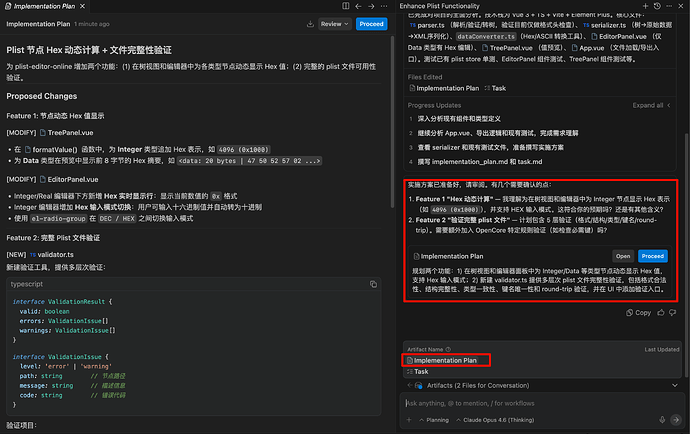Focus the Ask anything input field
Viewport: 690px width, 434px height.
pyautogui.click(x=541, y=403)
